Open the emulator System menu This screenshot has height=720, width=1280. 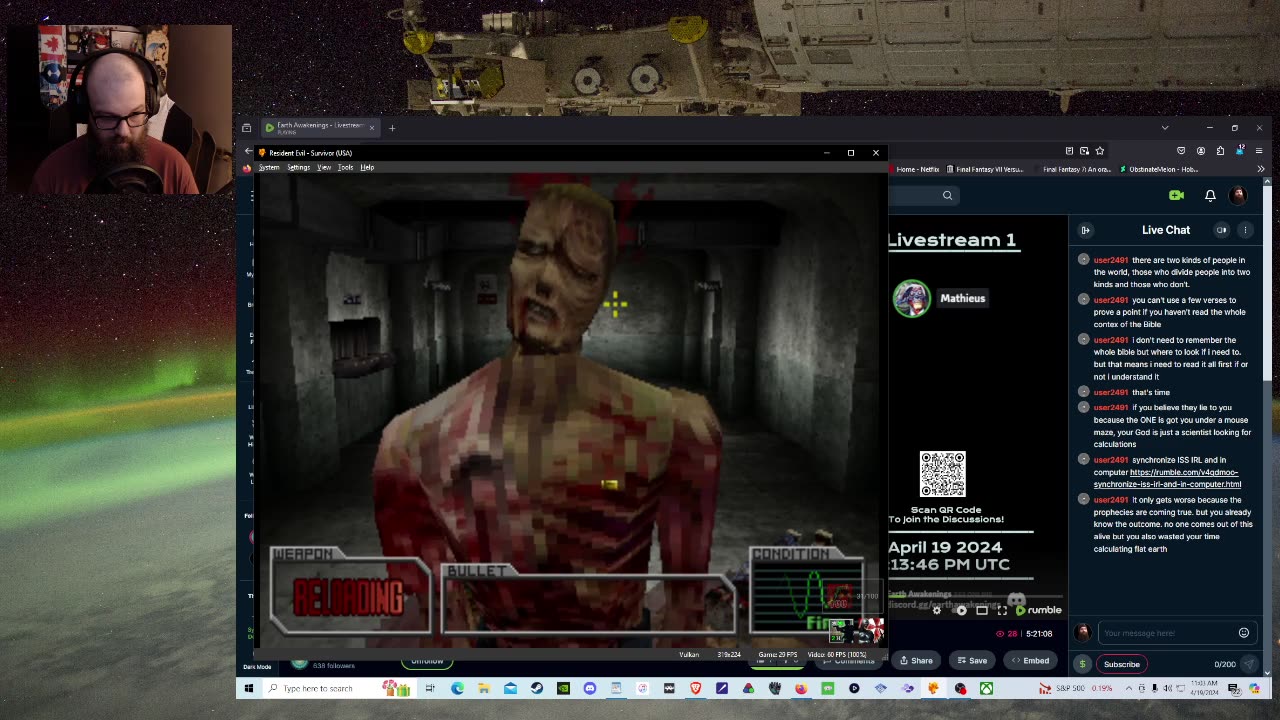click(269, 167)
